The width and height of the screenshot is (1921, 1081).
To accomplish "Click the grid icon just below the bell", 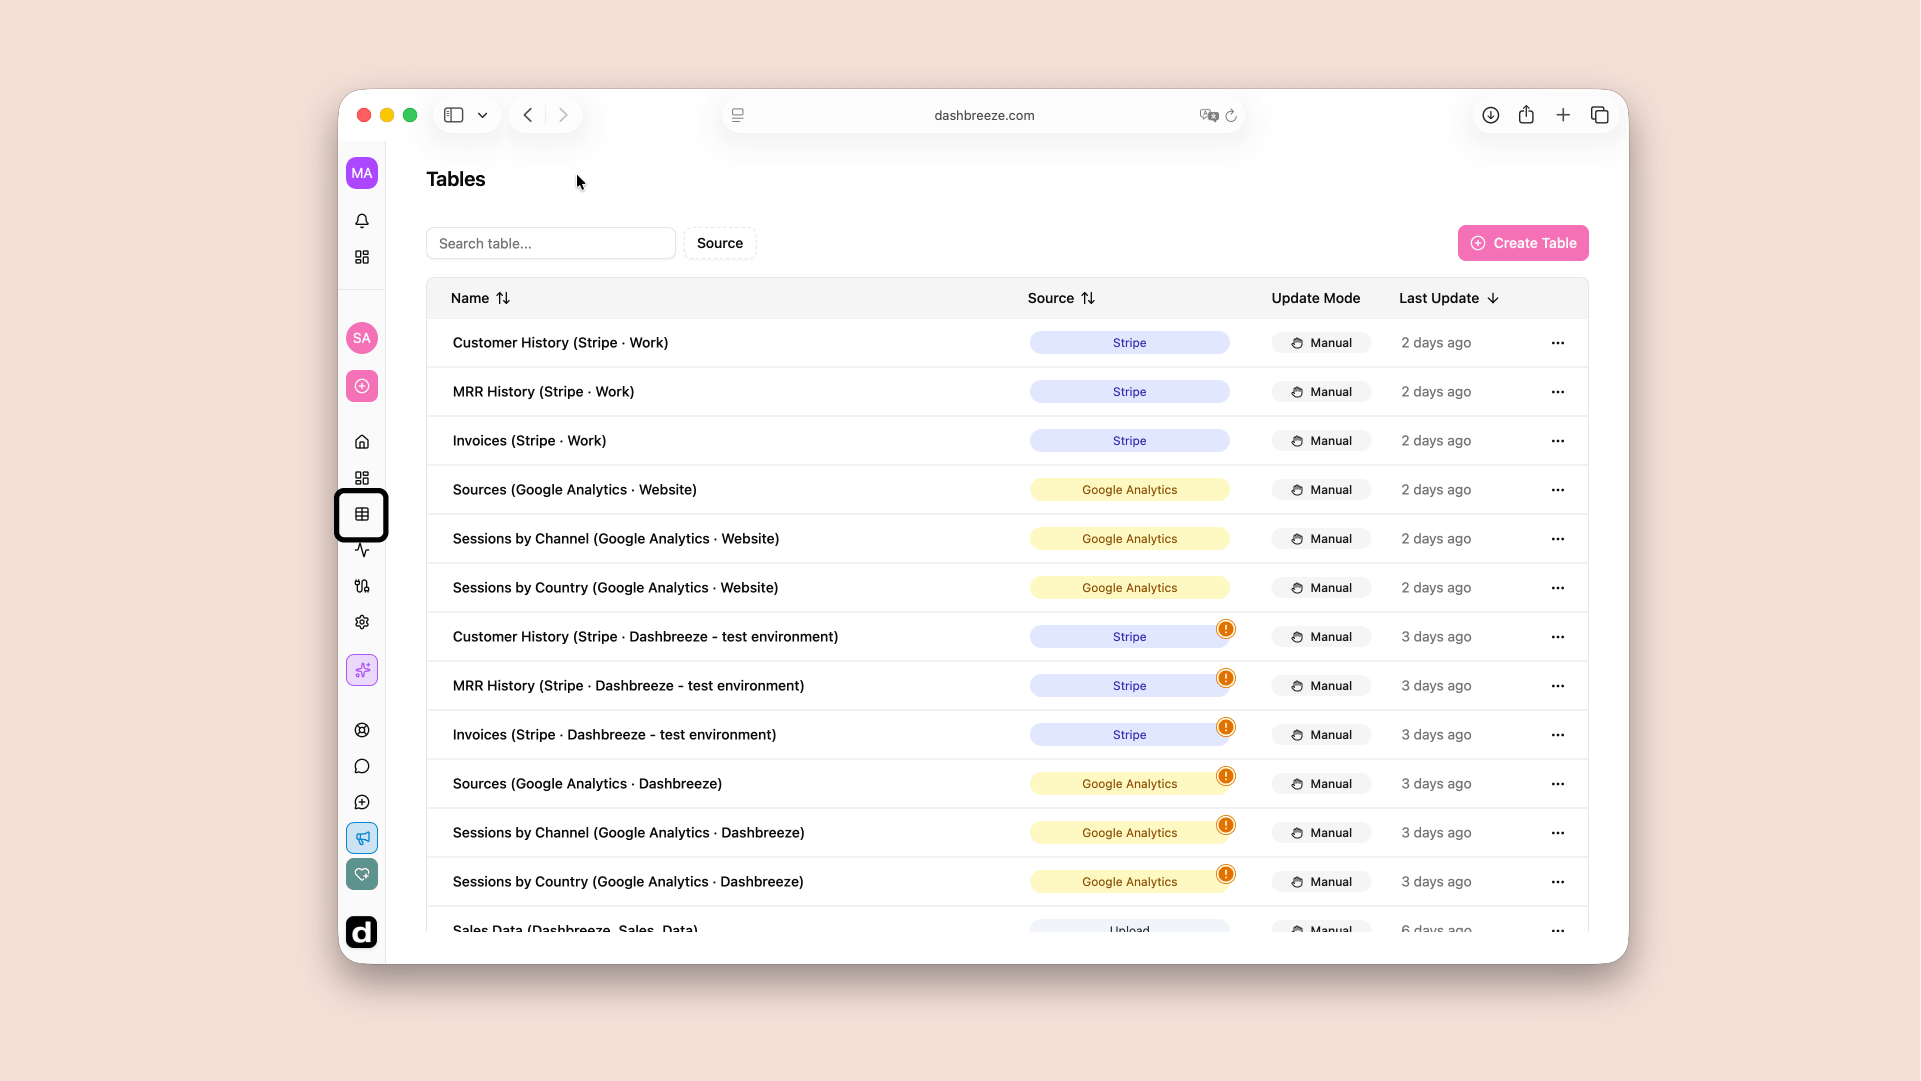I will [362, 257].
